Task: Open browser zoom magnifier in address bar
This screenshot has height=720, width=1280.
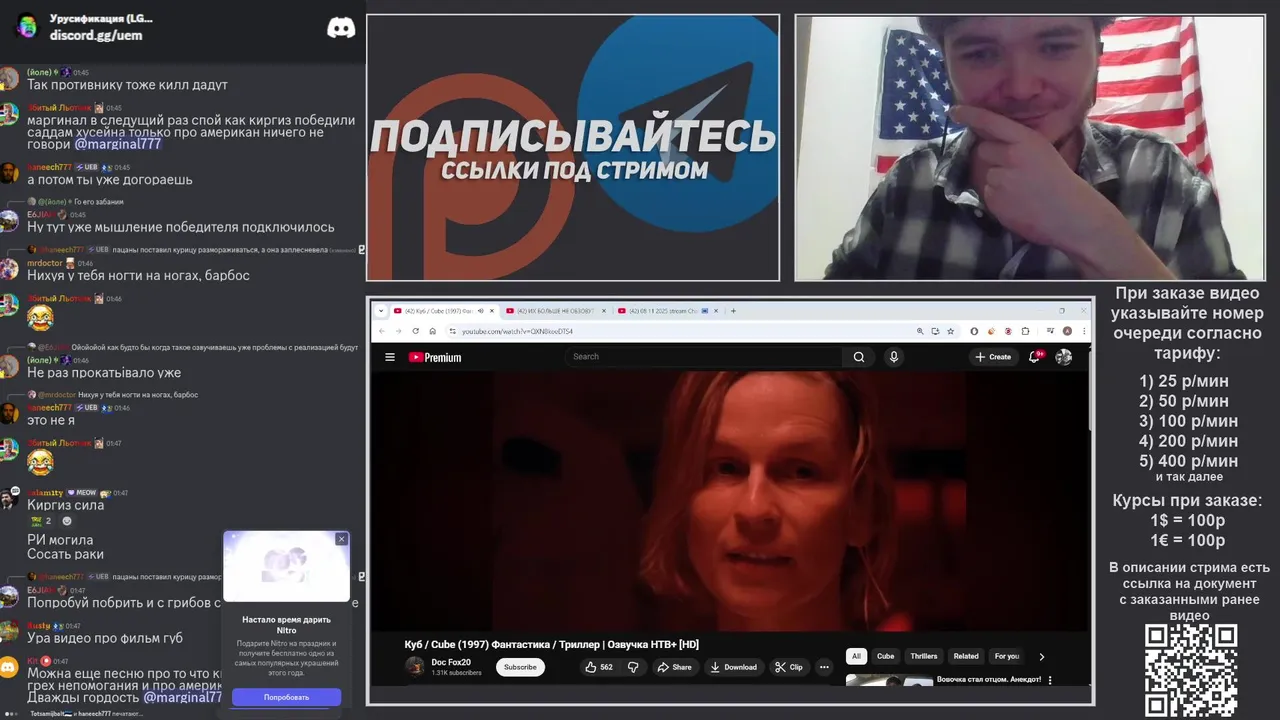Action: pos(920,331)
